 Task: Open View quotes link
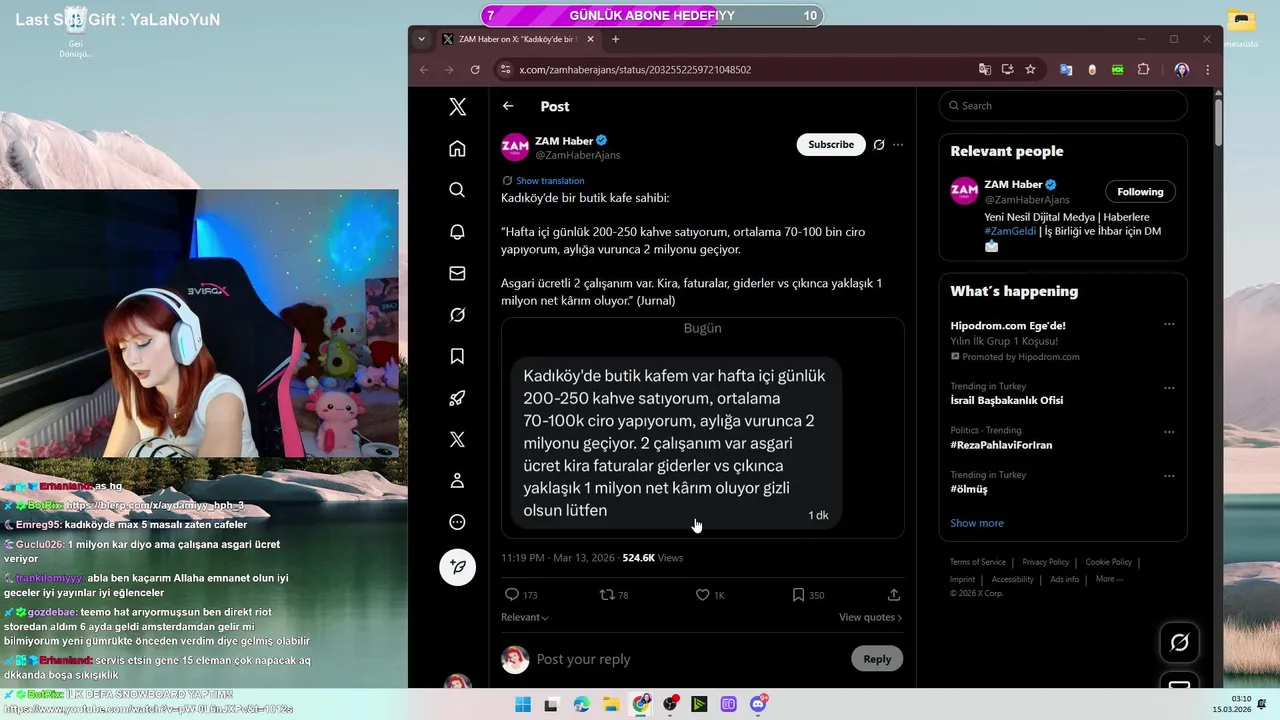[870, 618]
